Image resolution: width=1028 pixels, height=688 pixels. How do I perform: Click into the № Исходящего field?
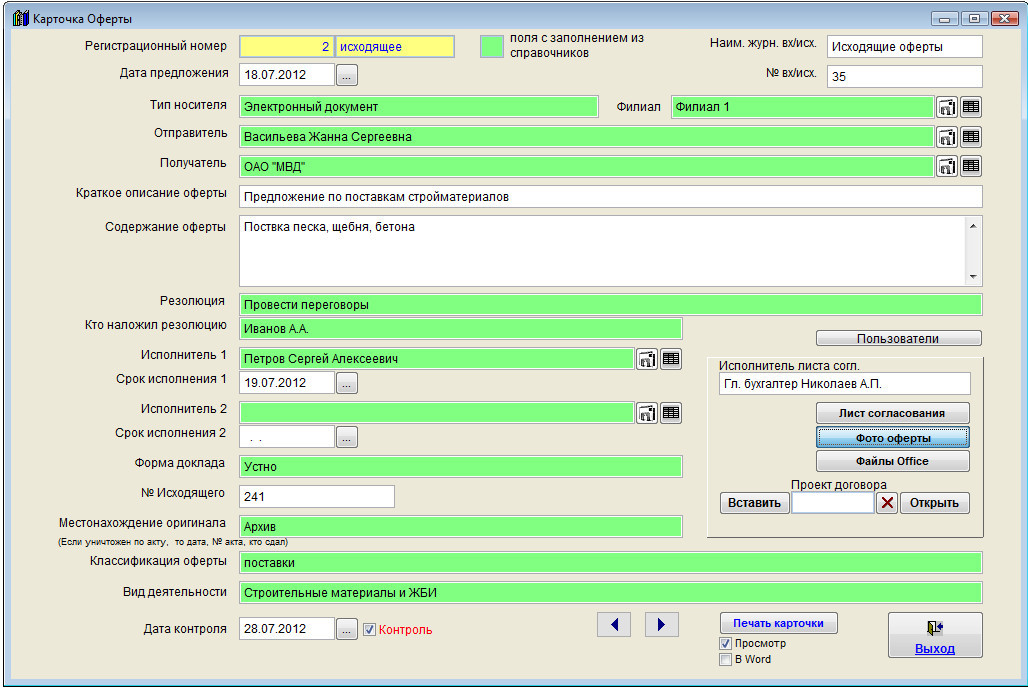tap(317, 496)
